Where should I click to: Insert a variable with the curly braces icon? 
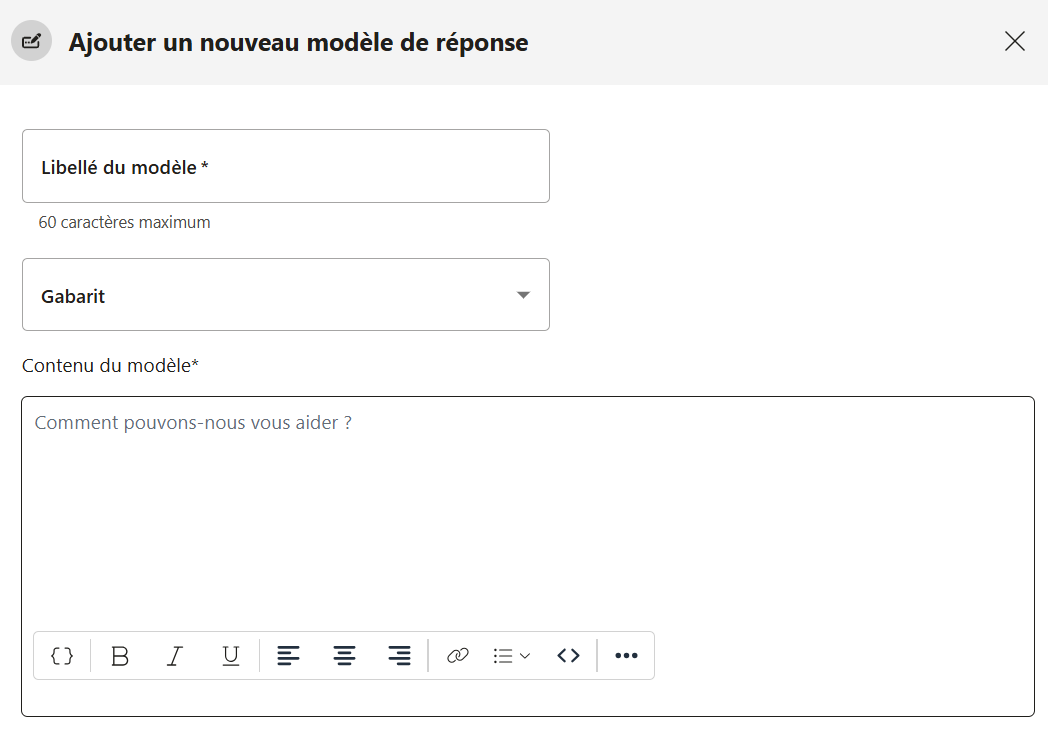[62, 656]
